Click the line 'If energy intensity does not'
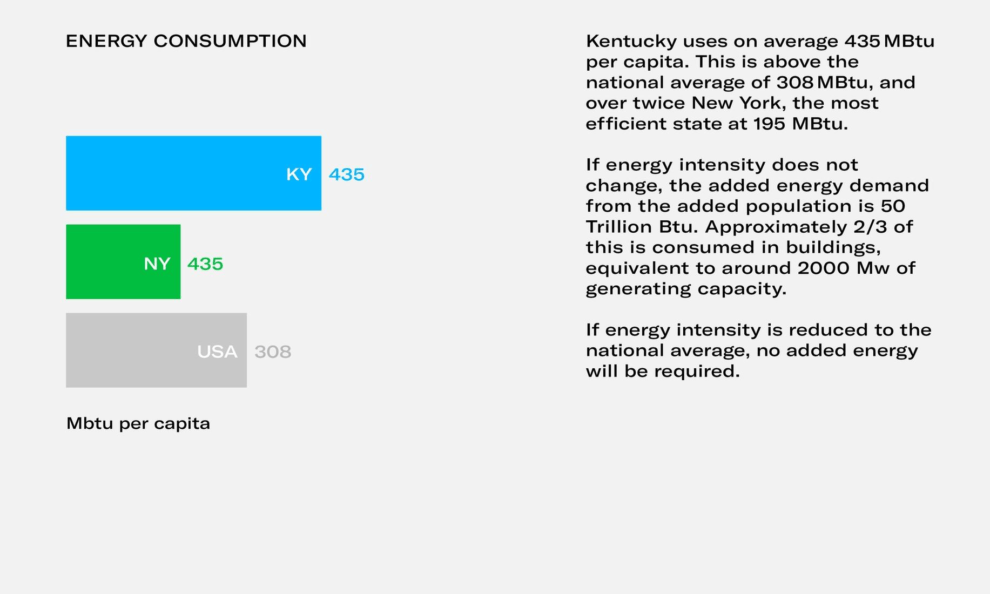This screenshot has height=594, width=990. point(721,165)
